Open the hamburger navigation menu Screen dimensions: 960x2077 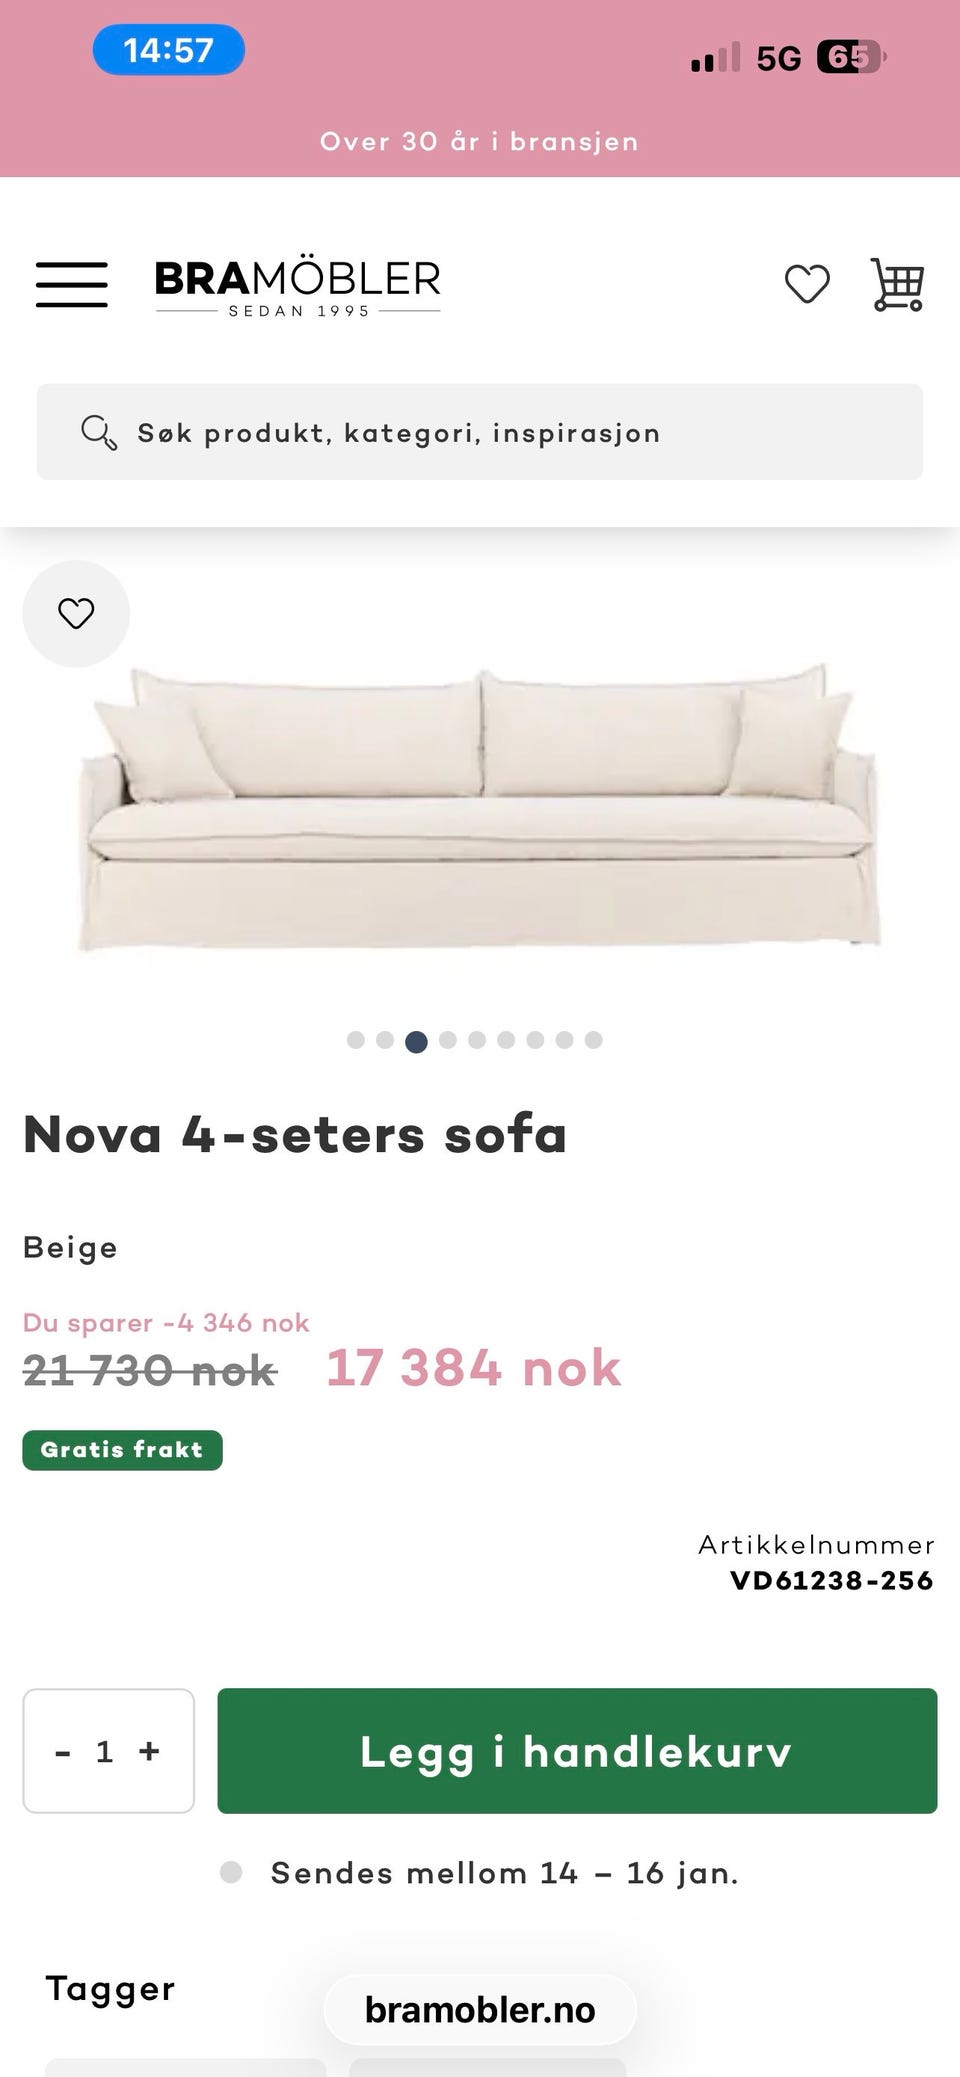[x=72, y=284]
